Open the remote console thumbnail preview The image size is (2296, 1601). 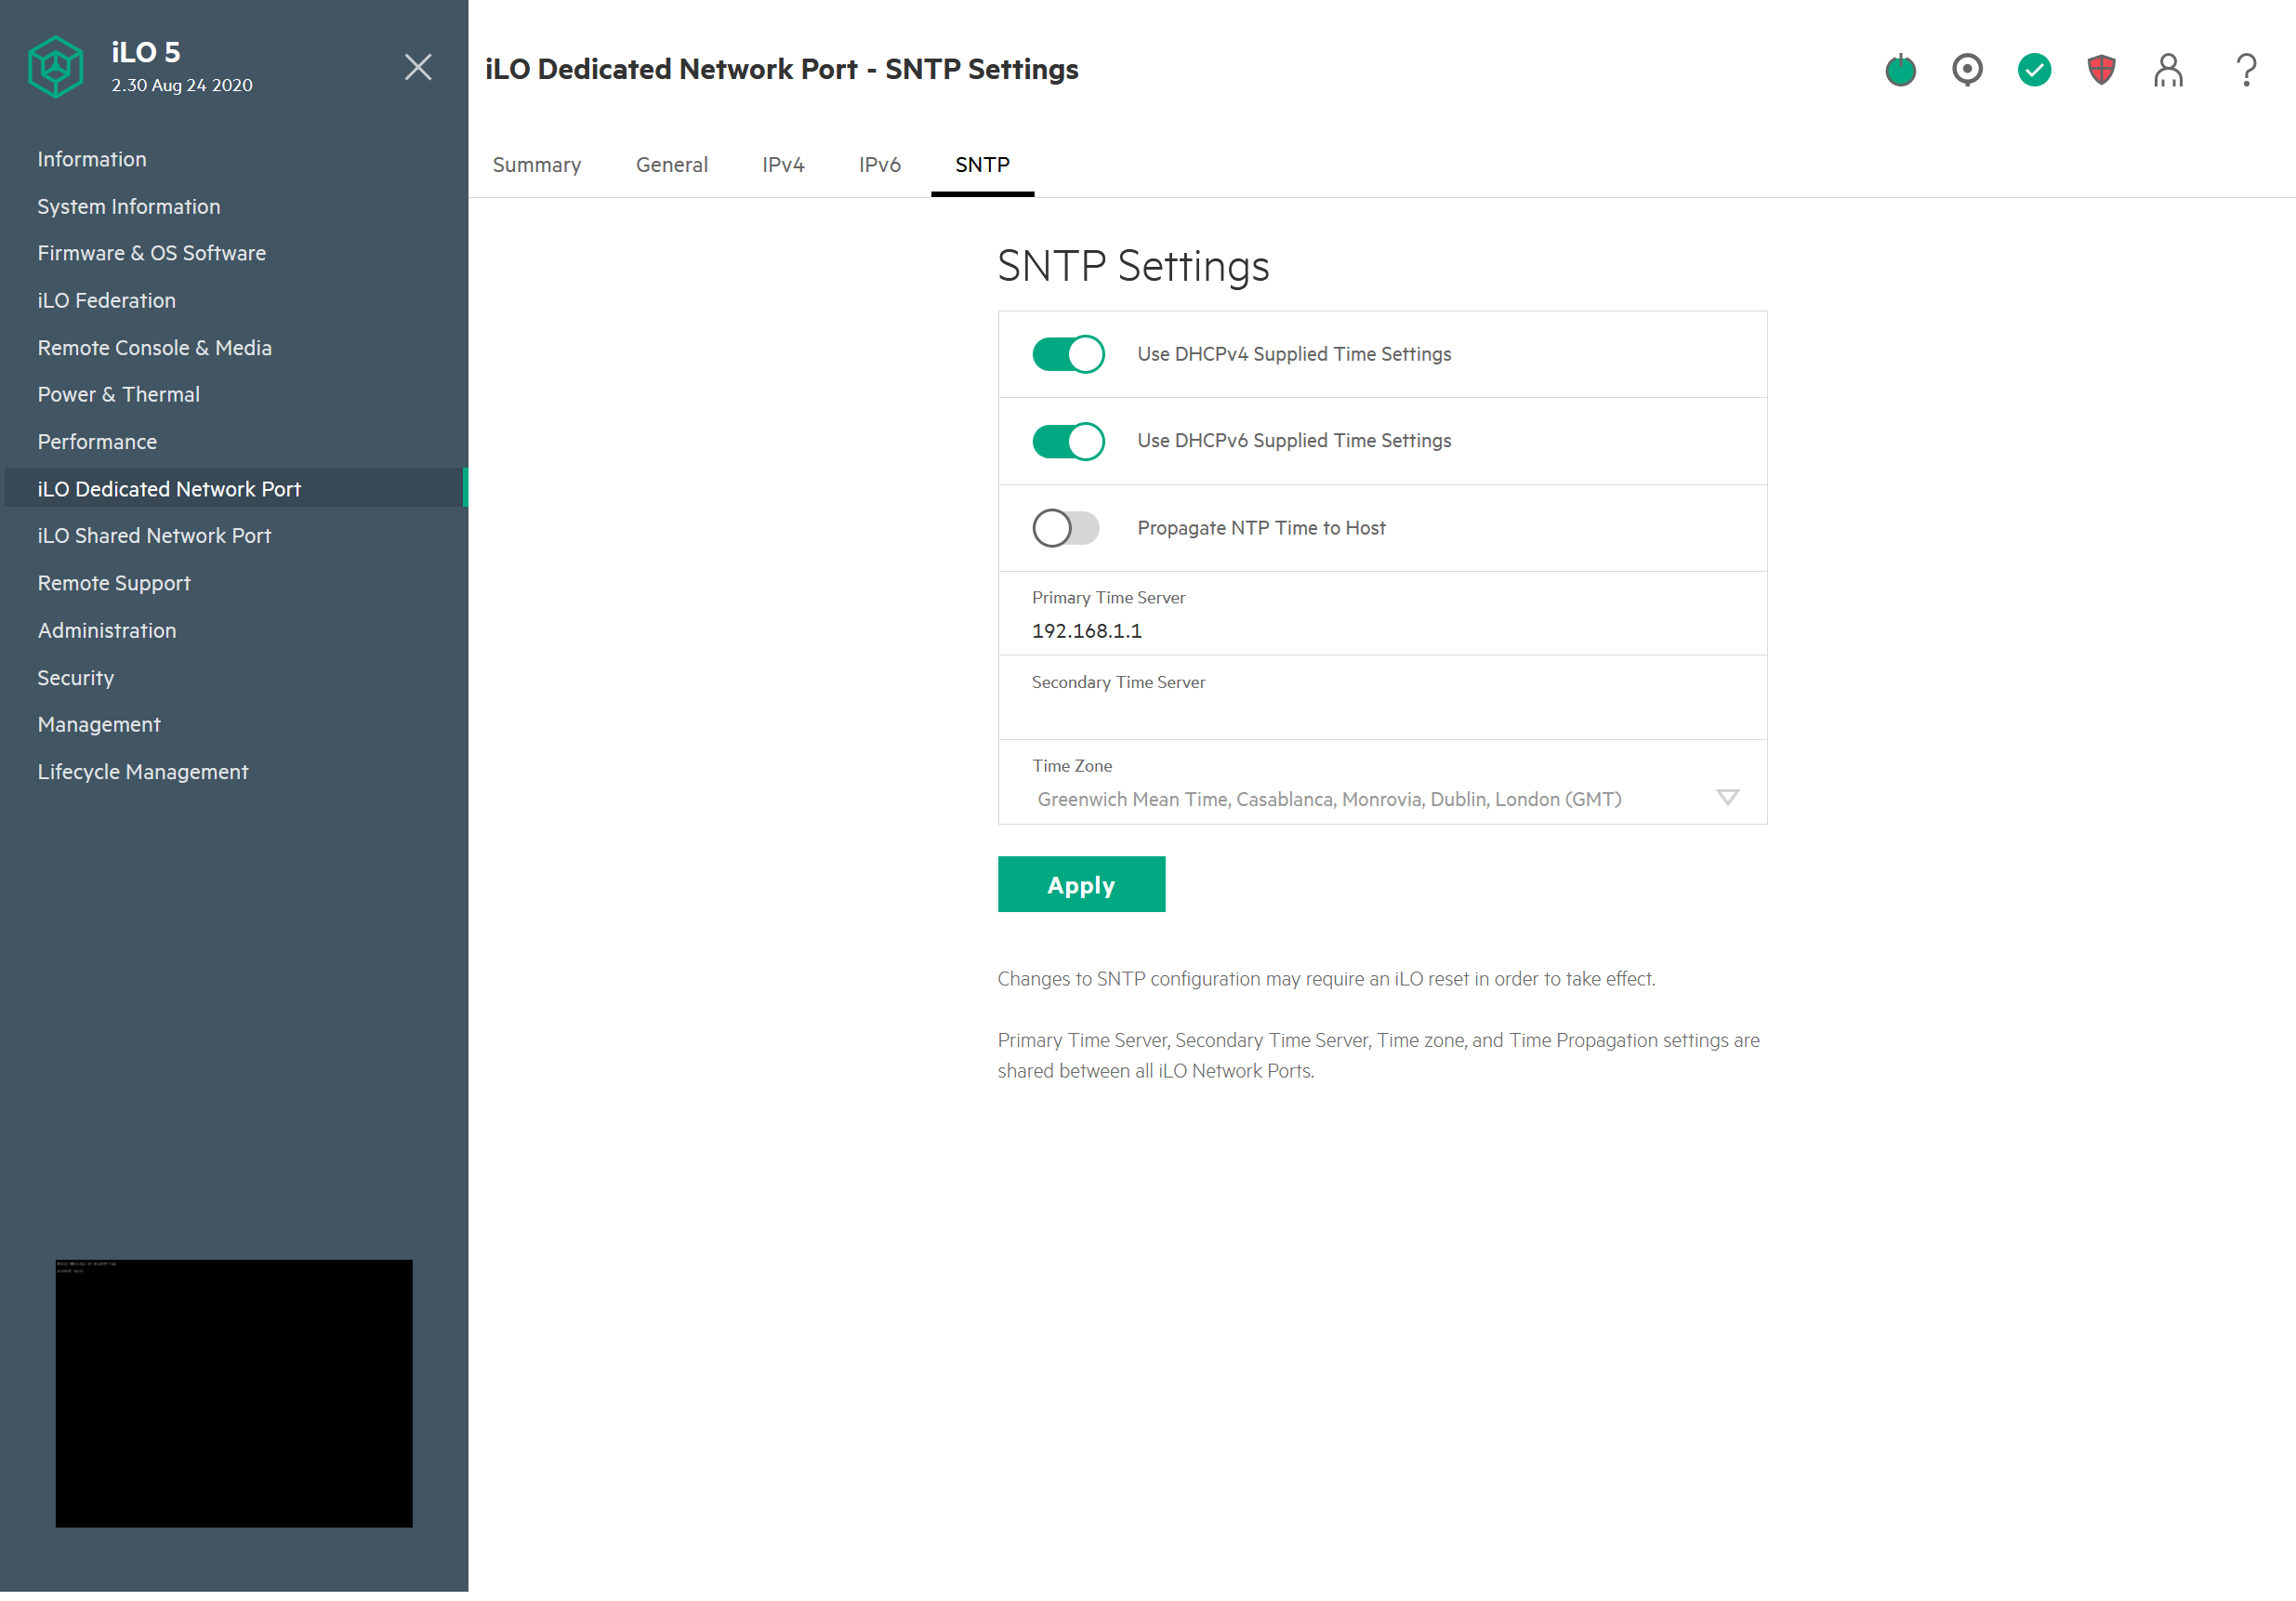click(x=234, y=1393)
